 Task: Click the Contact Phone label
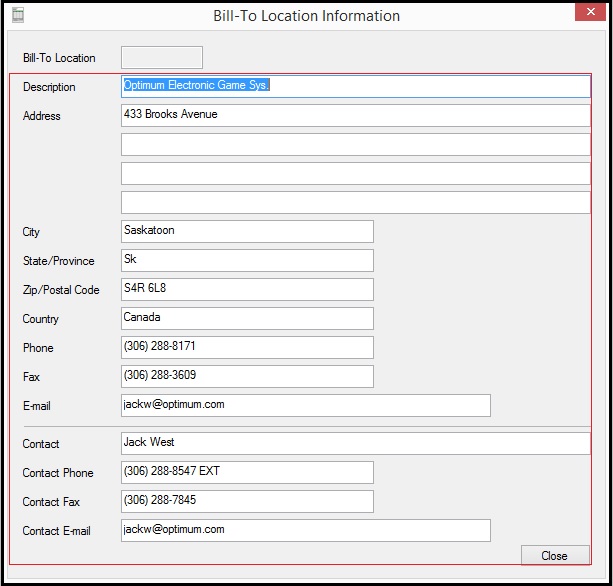(58, 473)
